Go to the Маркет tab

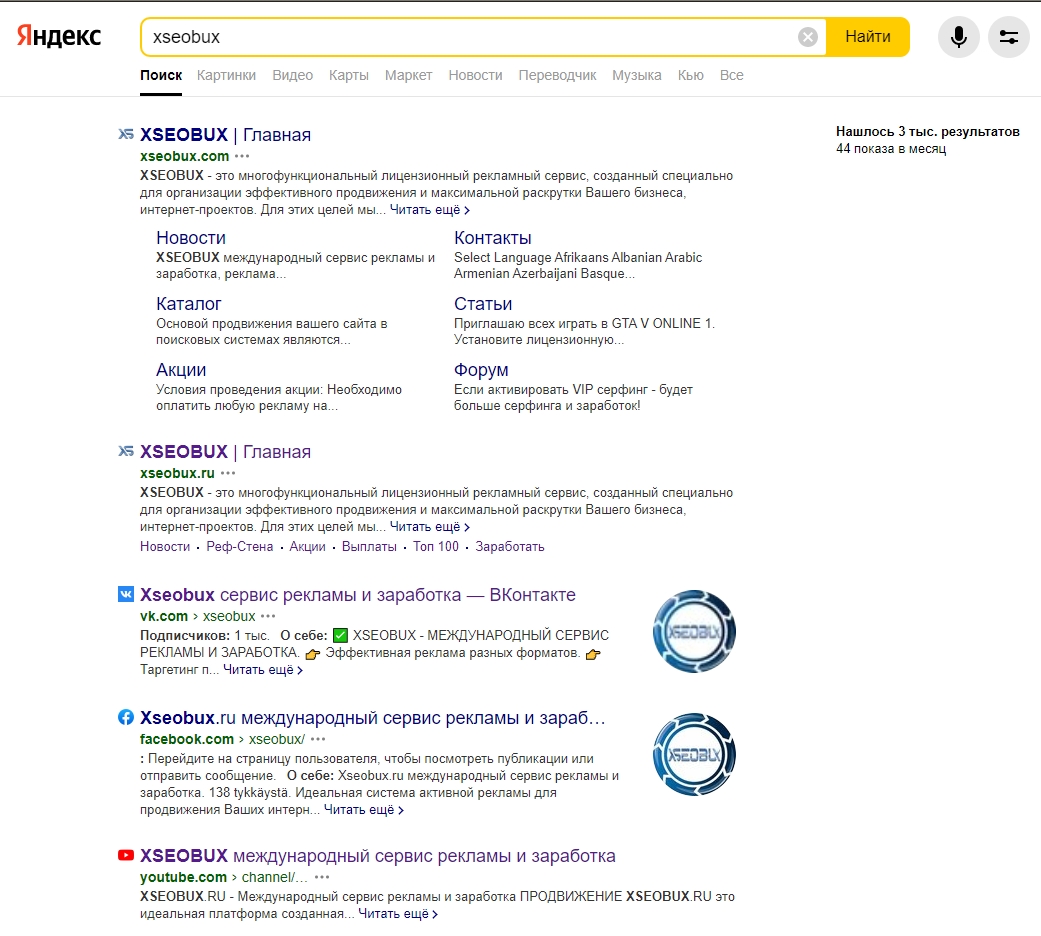408,75
